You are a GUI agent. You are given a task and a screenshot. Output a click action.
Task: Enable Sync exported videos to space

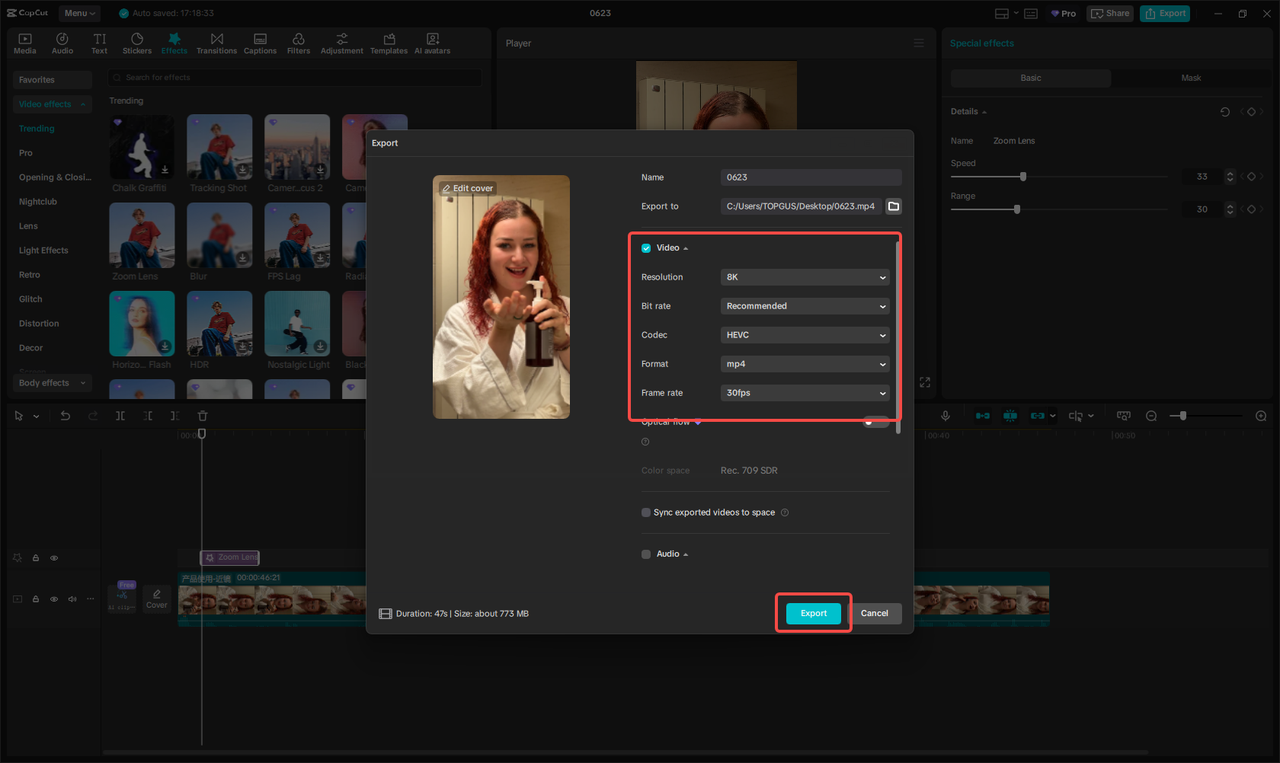tap(645, 511)
